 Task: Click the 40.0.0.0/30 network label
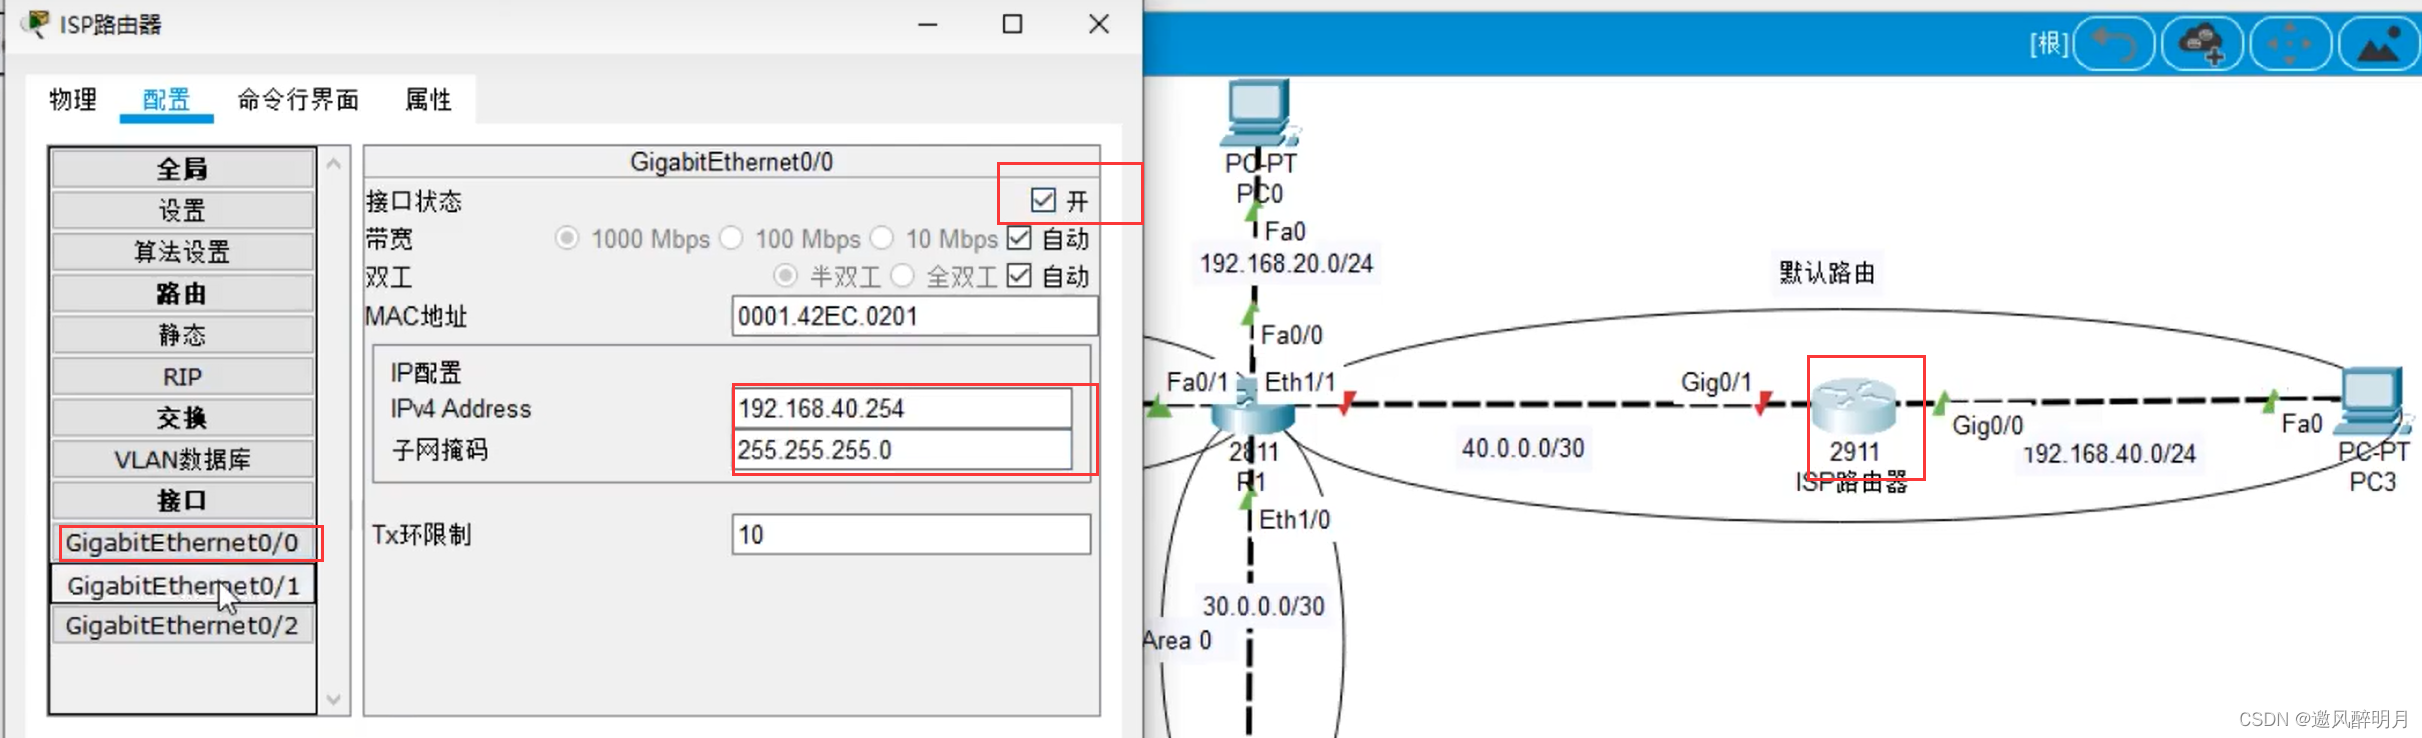(x=1523, y=448)
